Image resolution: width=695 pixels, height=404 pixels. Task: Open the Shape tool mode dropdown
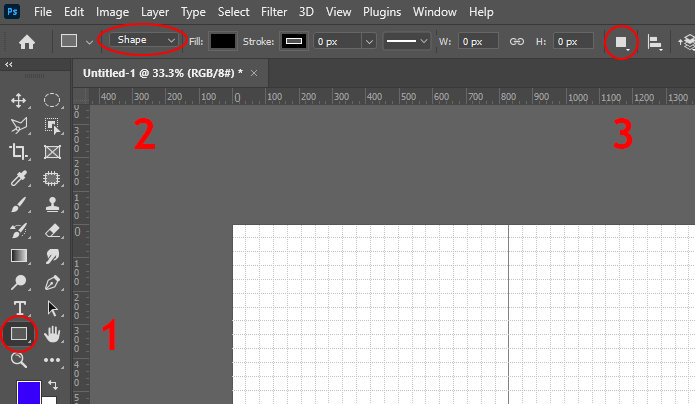[147, 41]
